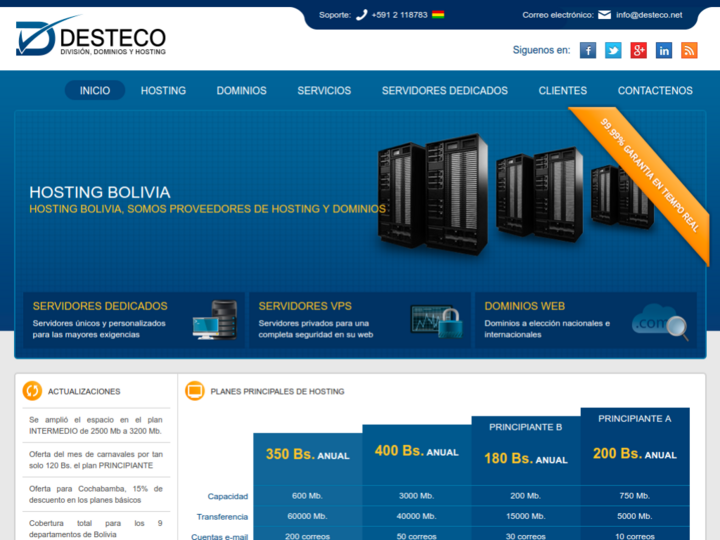Click the Desteco logo
The image size is (720, 540).
[x=90, y=36]
